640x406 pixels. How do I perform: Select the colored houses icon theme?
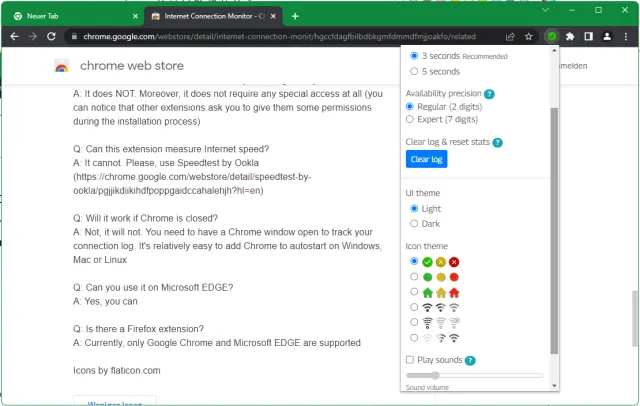[414, 291]
